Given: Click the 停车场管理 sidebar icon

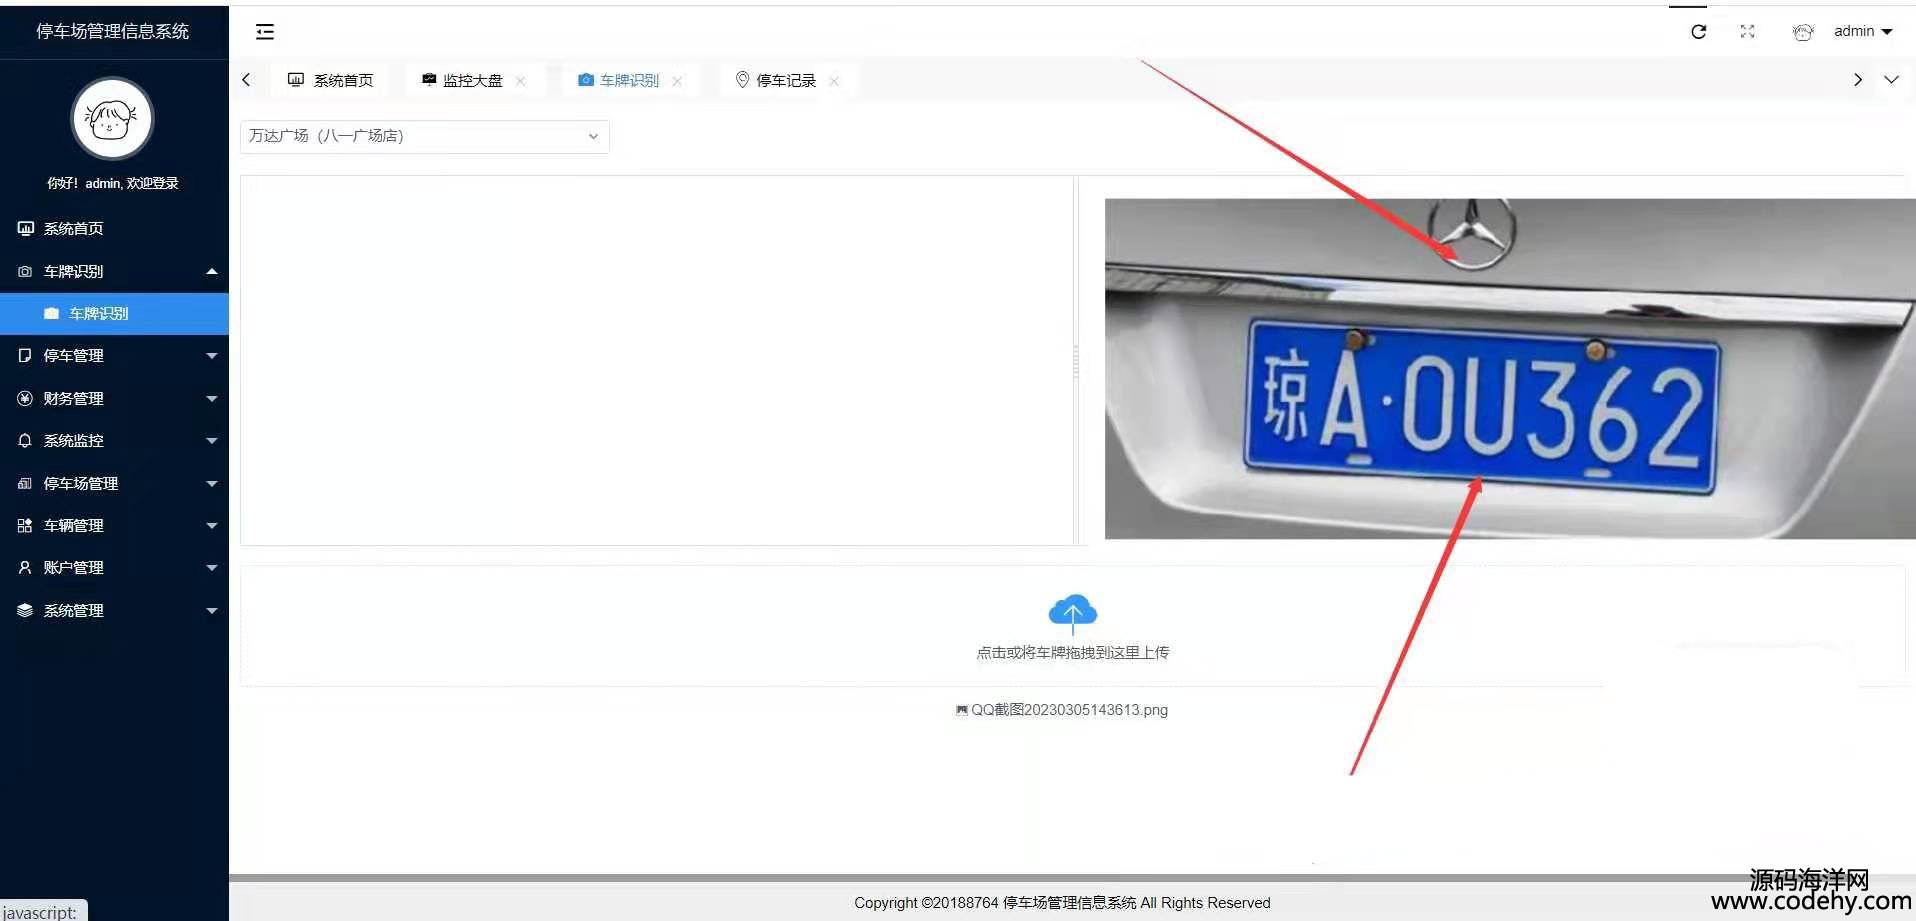Looking at the screenshot, I should [x=25, y=484].
